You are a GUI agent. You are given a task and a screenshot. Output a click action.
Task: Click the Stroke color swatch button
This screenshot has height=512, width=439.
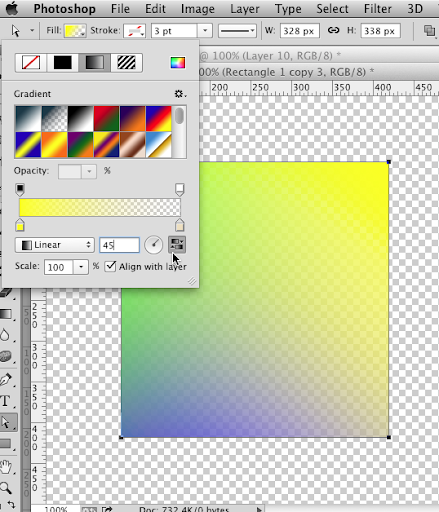134,31
